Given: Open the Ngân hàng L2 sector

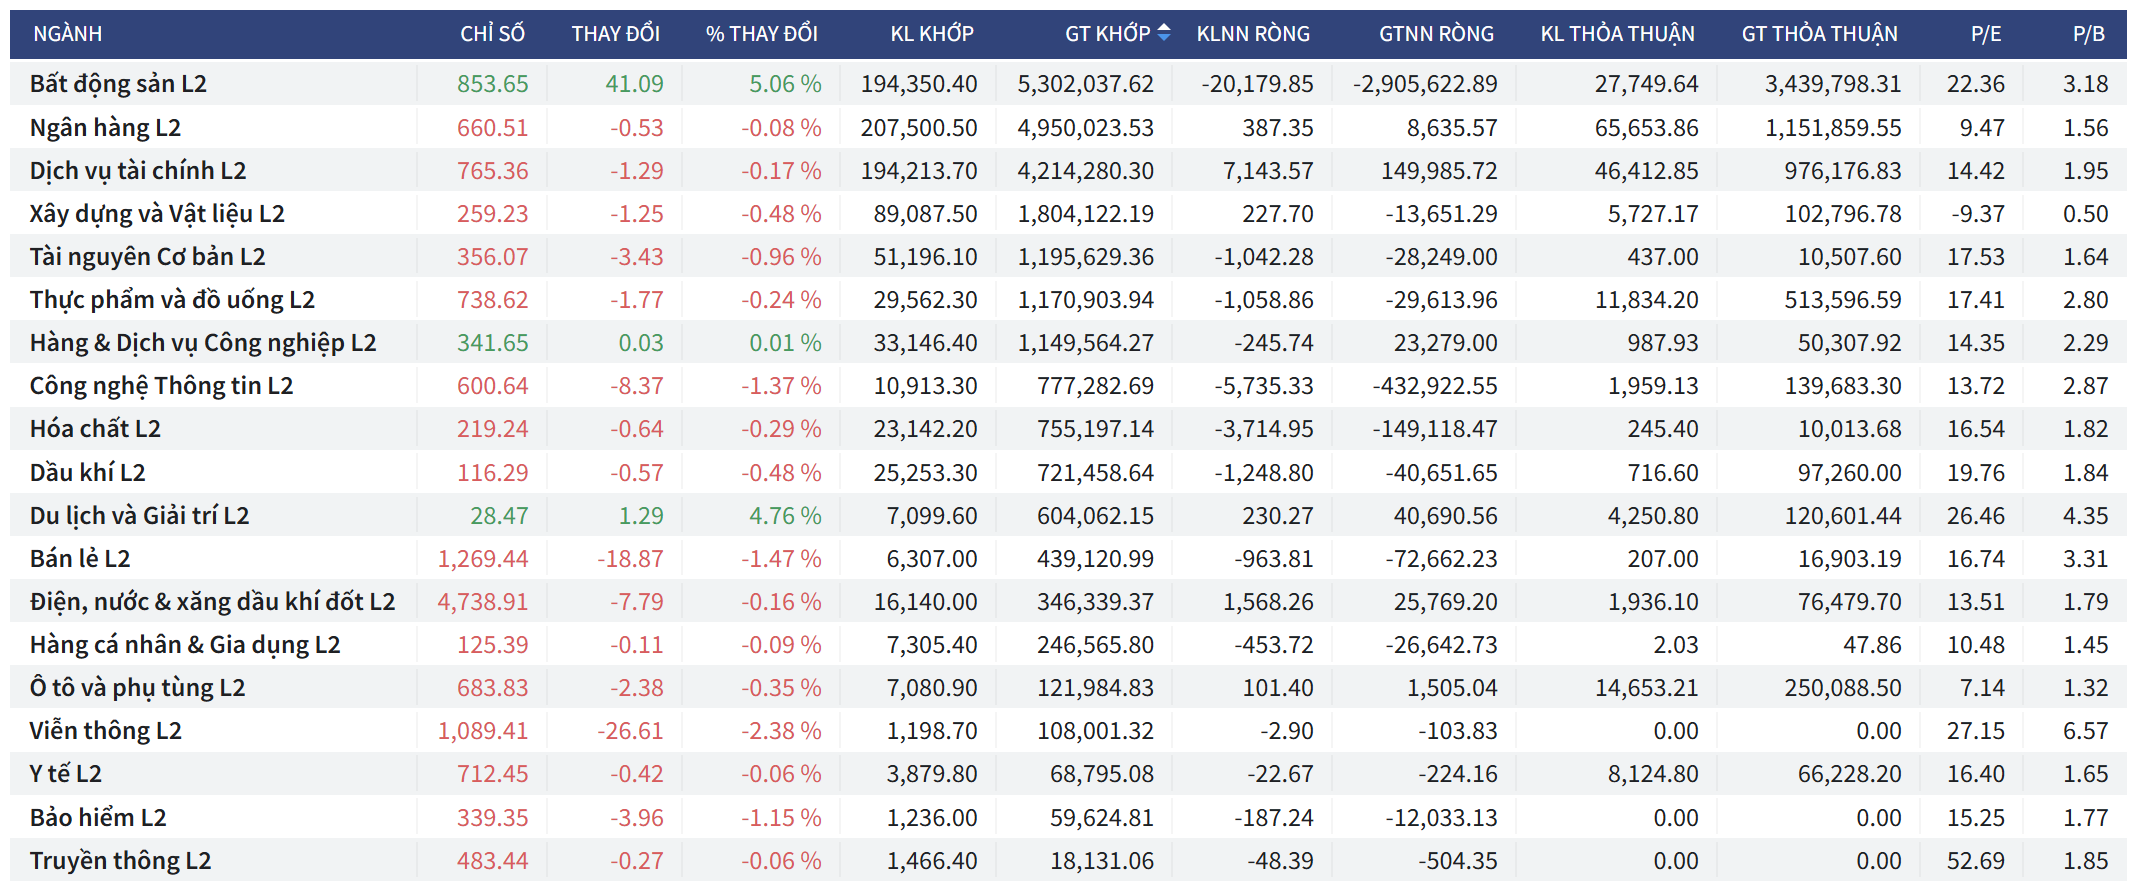Looking at the screenshot, I should pyautogui.click(x=105, y=128).
